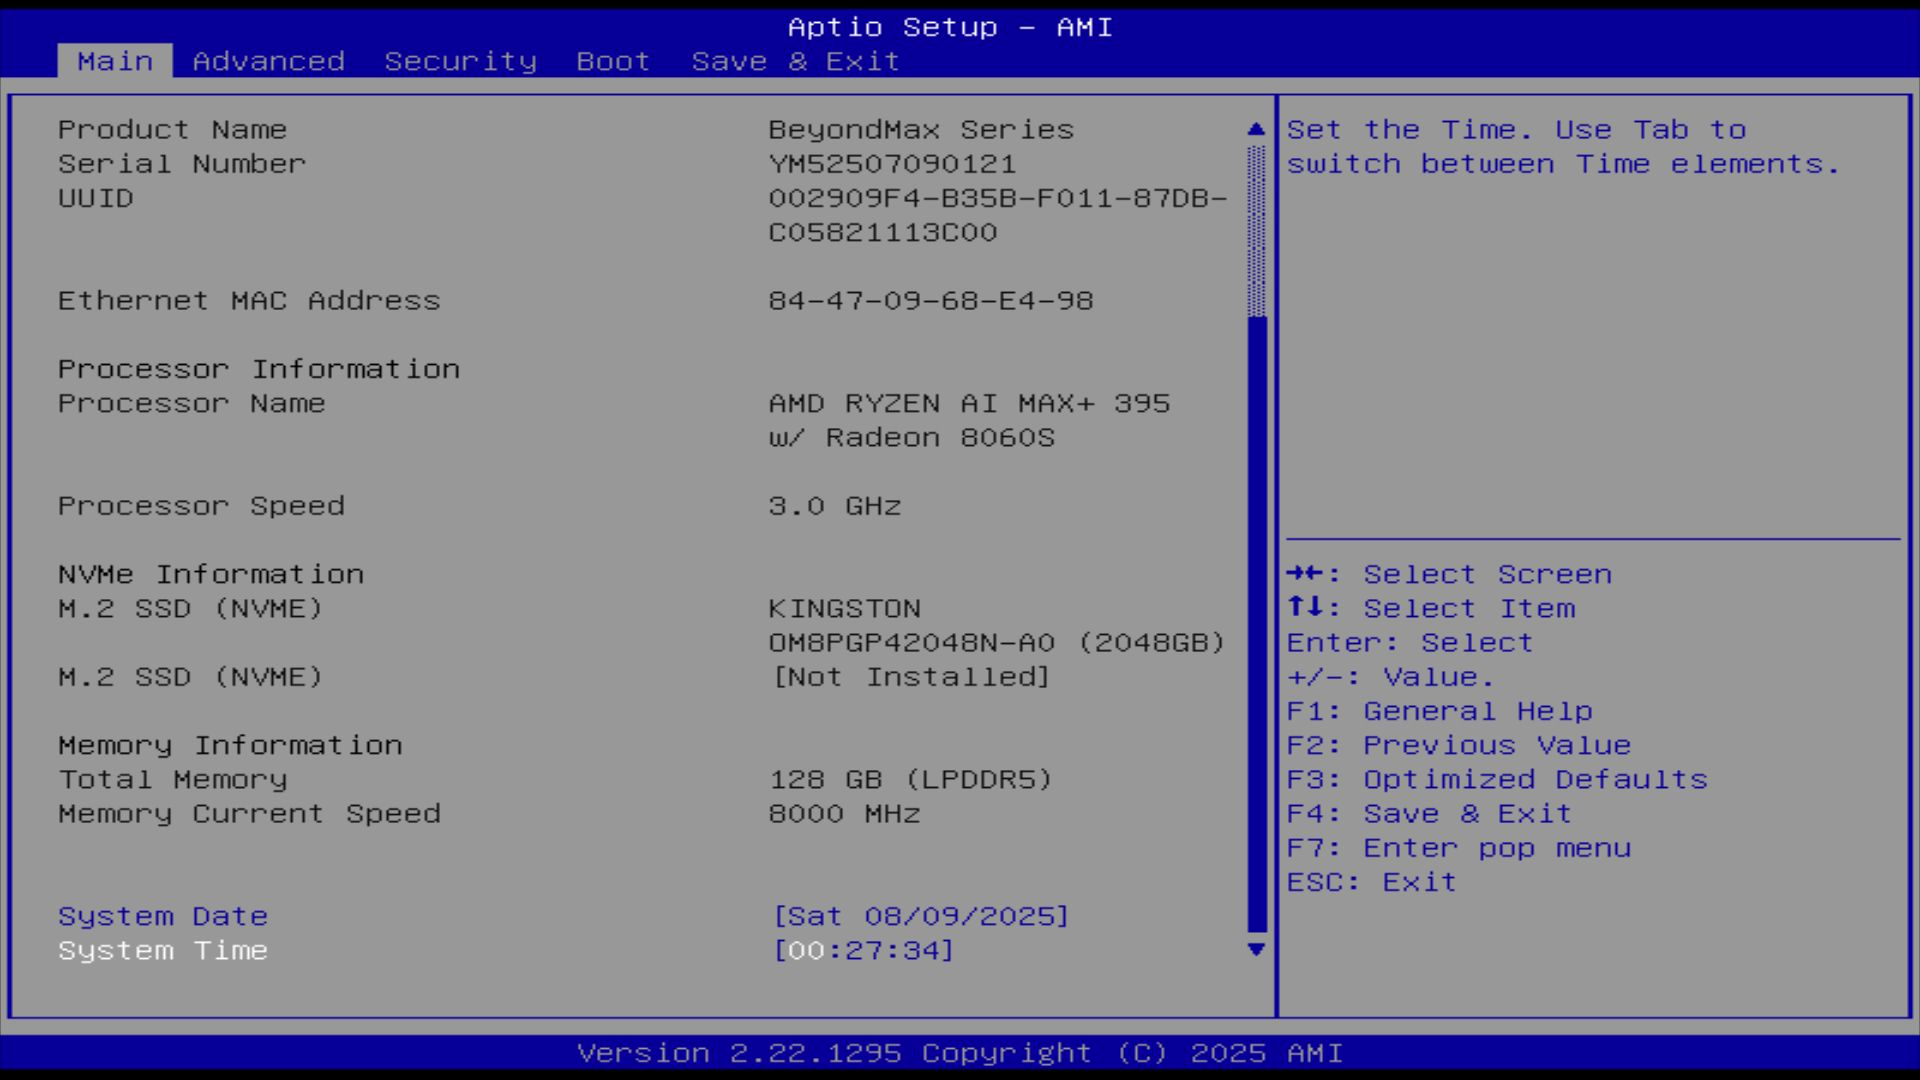Click the up-down arrows Select Item icon
This screenshot has height=1080, width=1920.
click(x=1304, y=608)
